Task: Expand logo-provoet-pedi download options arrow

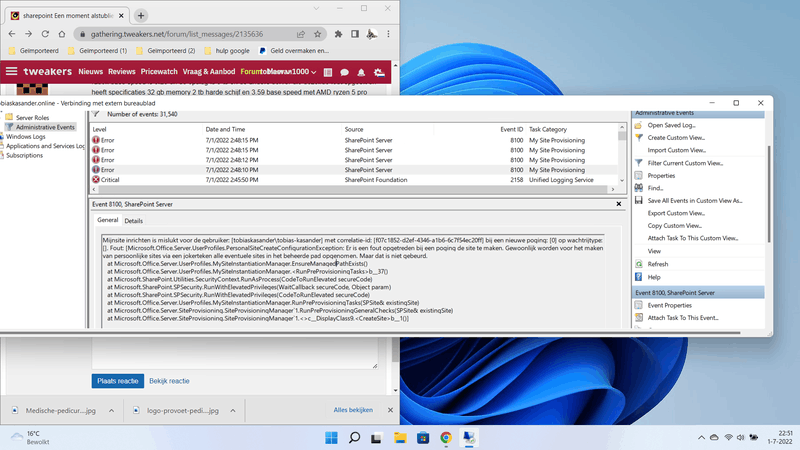Action: (x=233, y=411)
